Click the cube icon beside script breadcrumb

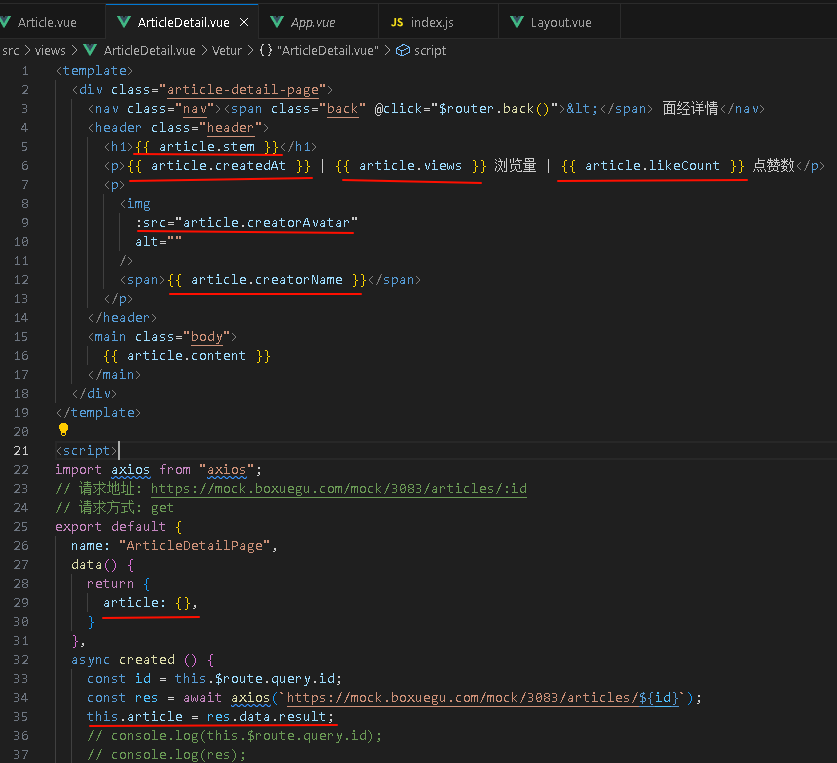pyautogui.click(x=402, y=50)
